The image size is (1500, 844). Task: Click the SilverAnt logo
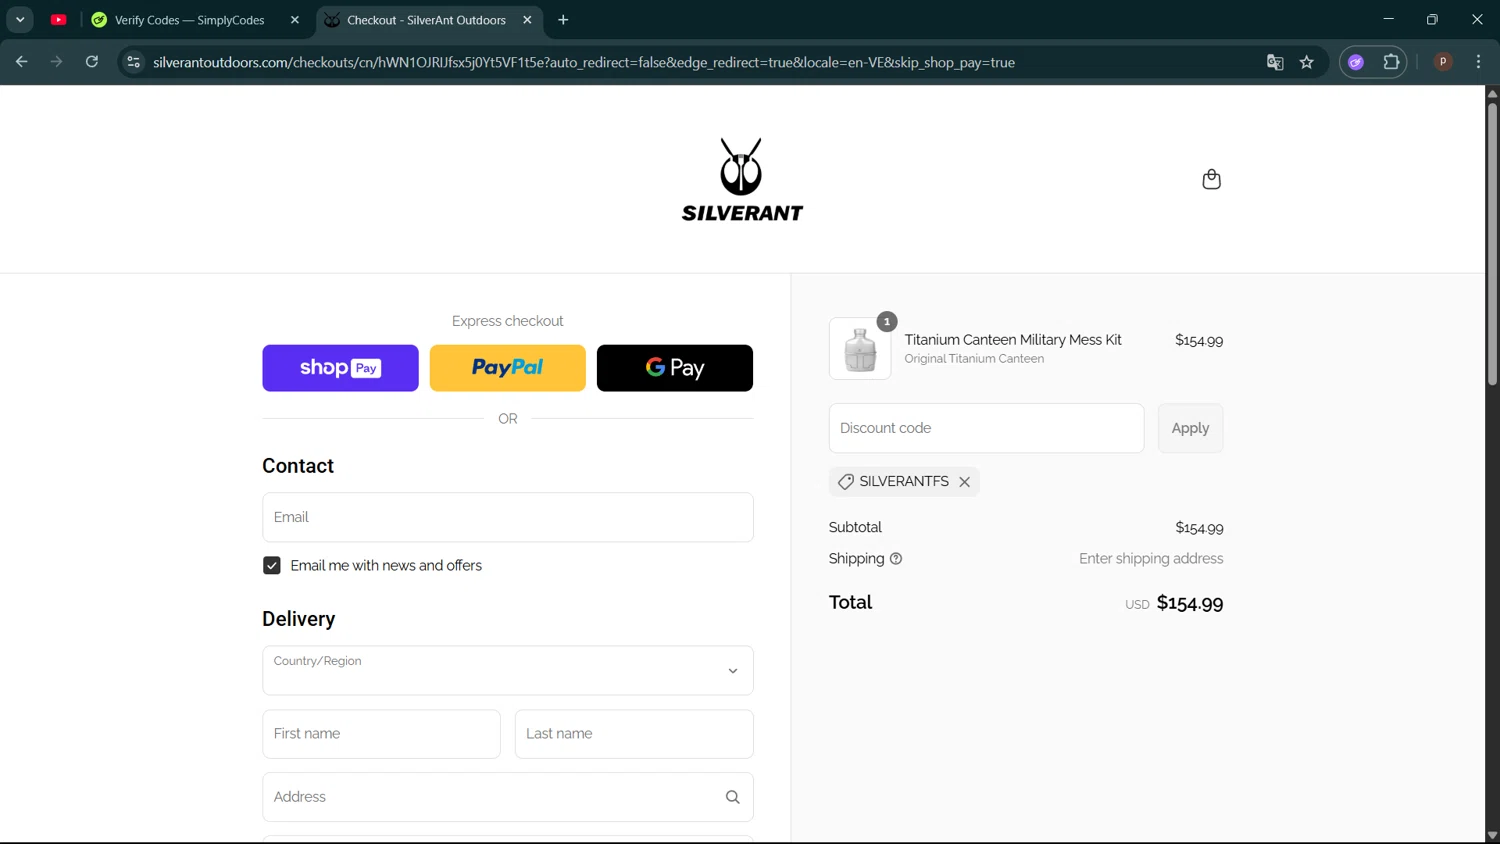742,180
